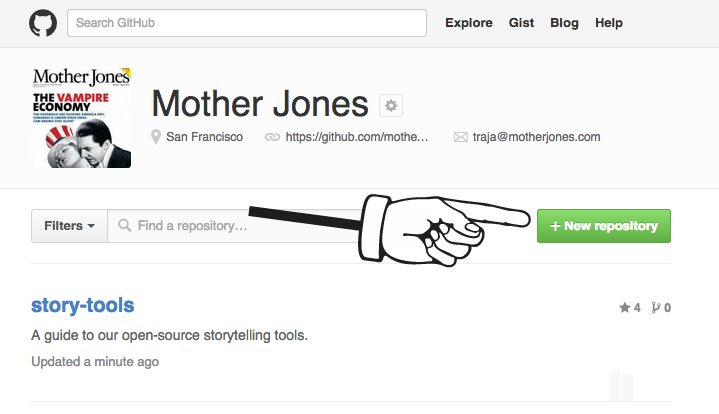This screenshot has width=719, height=414.
Task: Open the story-tools repository
Action: click(x=83, y=305)
